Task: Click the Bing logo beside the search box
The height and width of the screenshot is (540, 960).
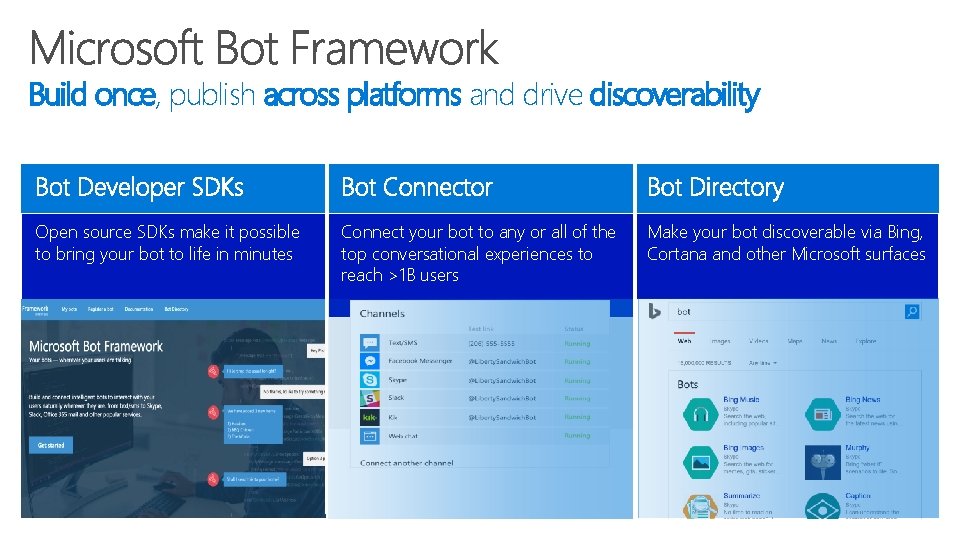Action: [654, 312]
